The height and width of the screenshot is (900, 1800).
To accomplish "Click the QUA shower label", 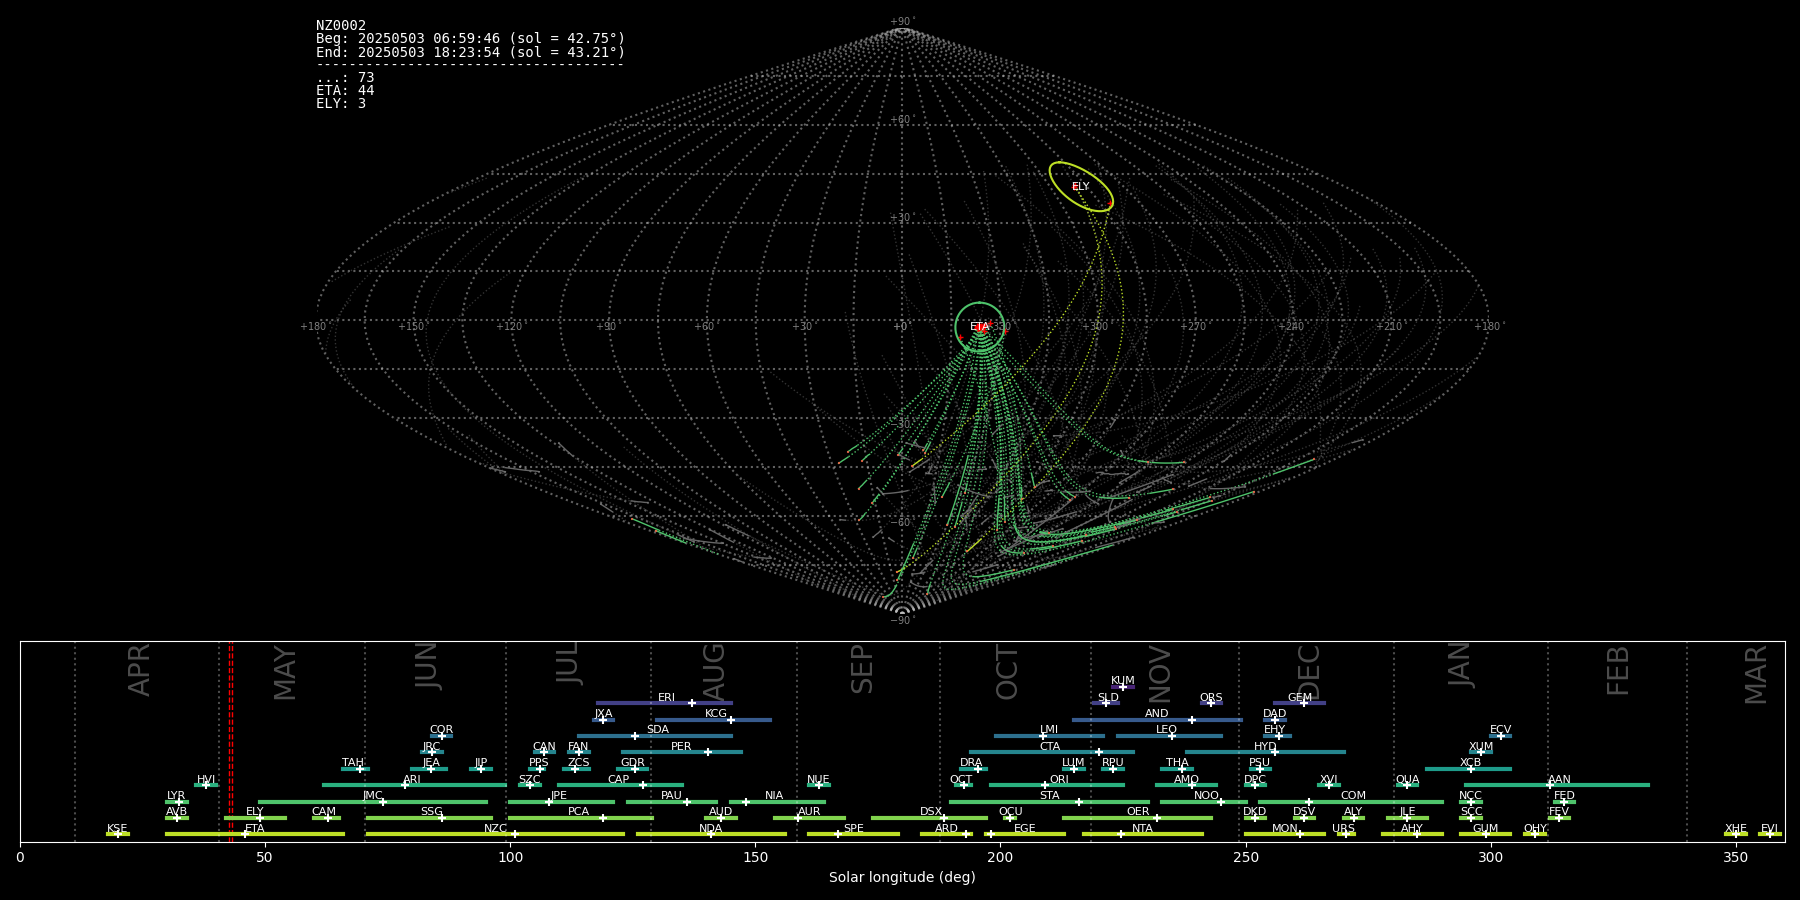I will 1407,780.
